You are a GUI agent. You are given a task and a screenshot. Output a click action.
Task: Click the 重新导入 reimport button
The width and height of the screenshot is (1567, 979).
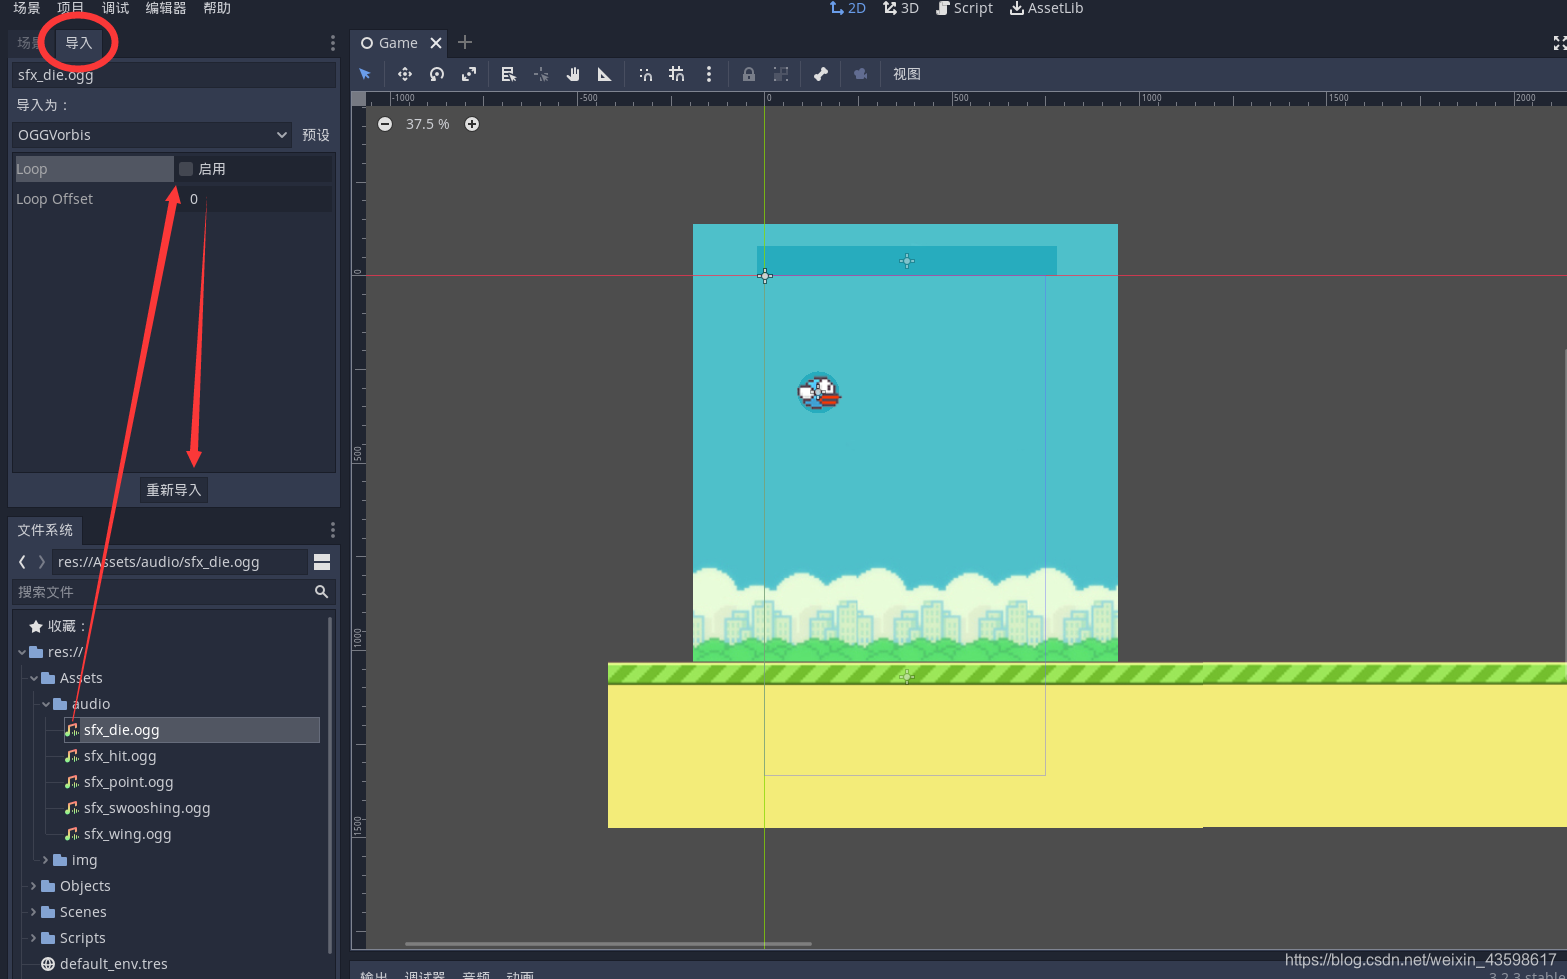(x=174, y=490)
